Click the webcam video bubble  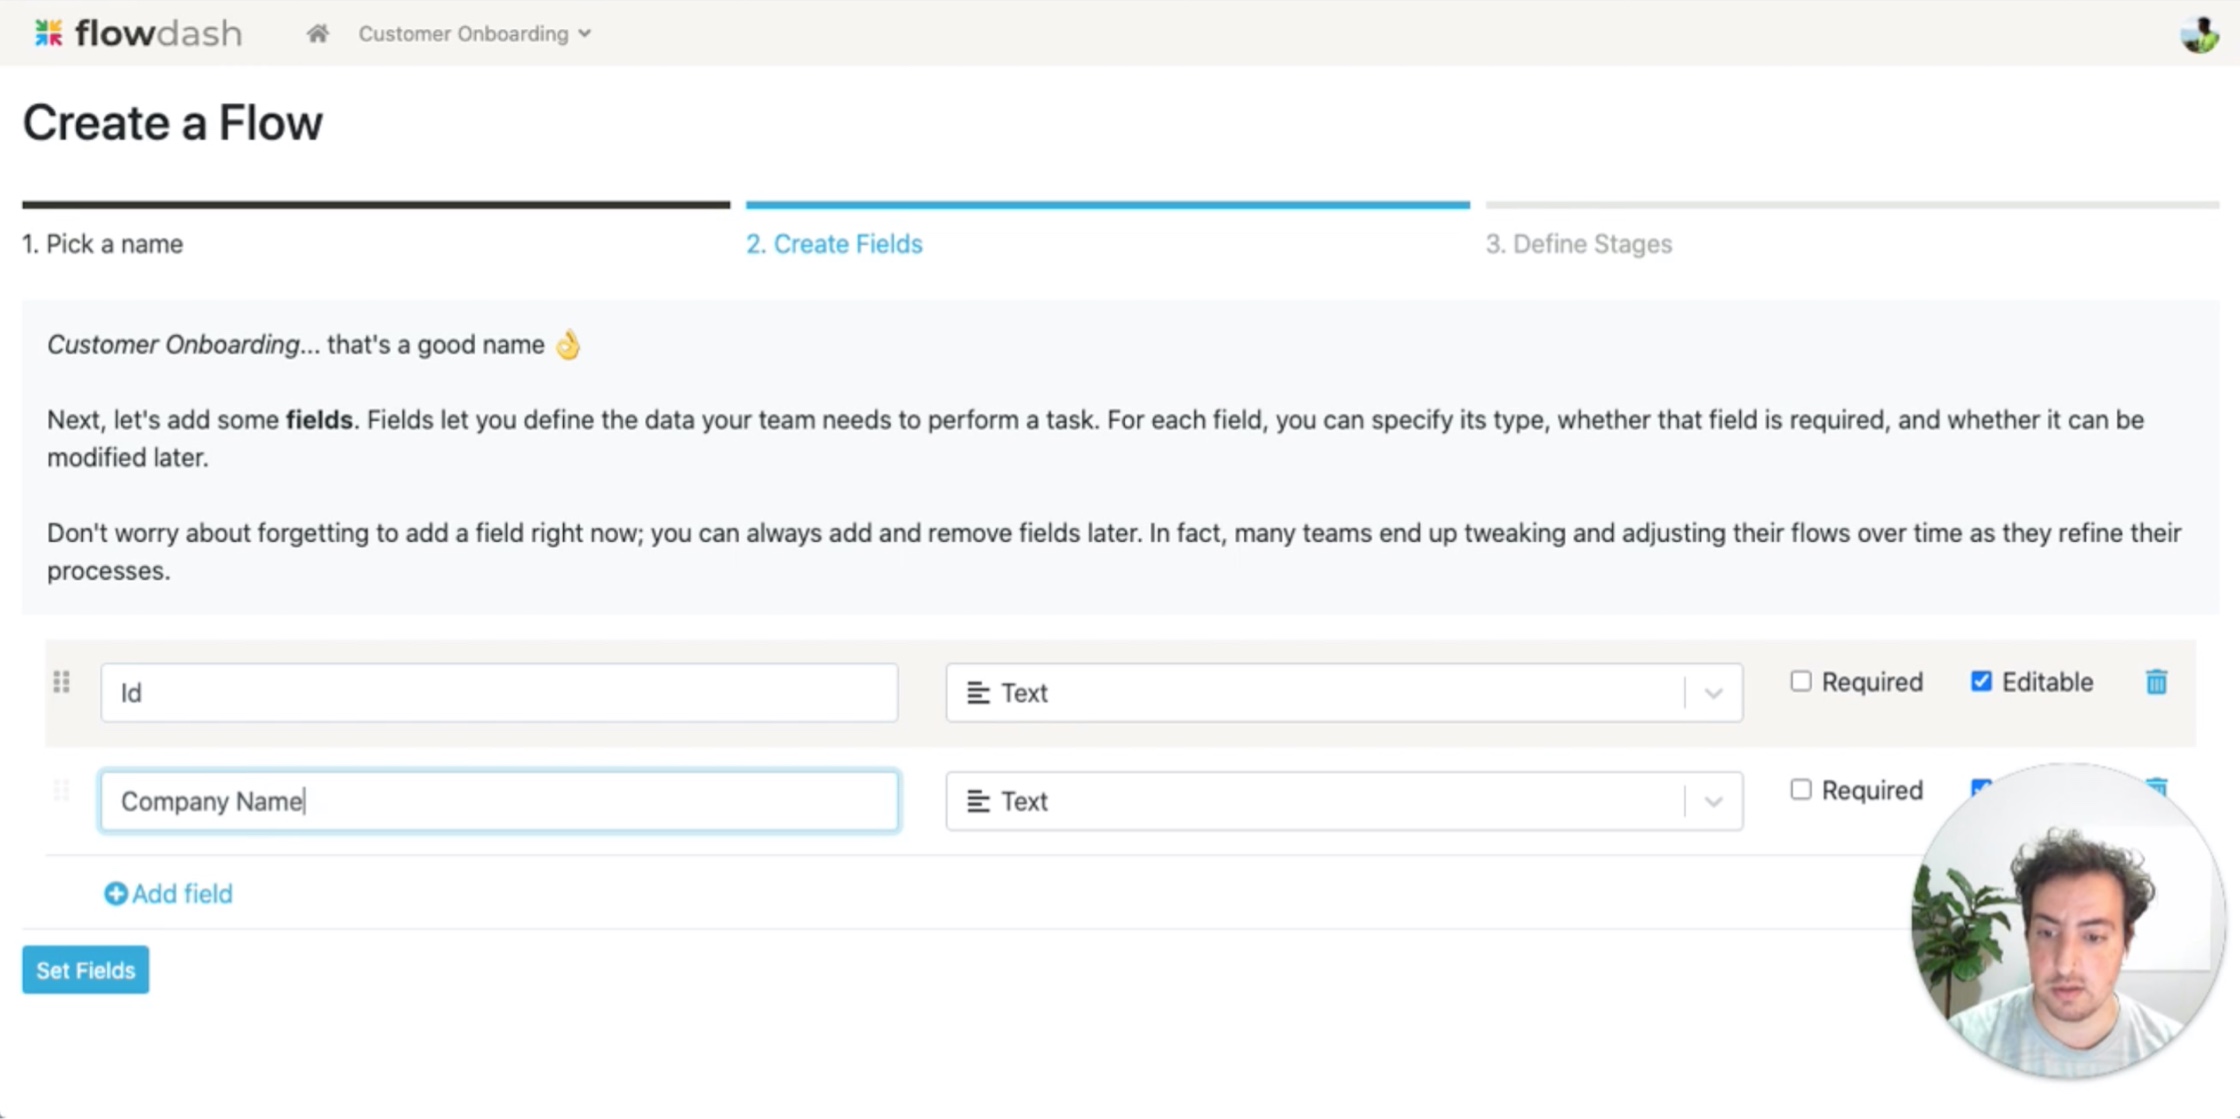[x=2067, y=922]
